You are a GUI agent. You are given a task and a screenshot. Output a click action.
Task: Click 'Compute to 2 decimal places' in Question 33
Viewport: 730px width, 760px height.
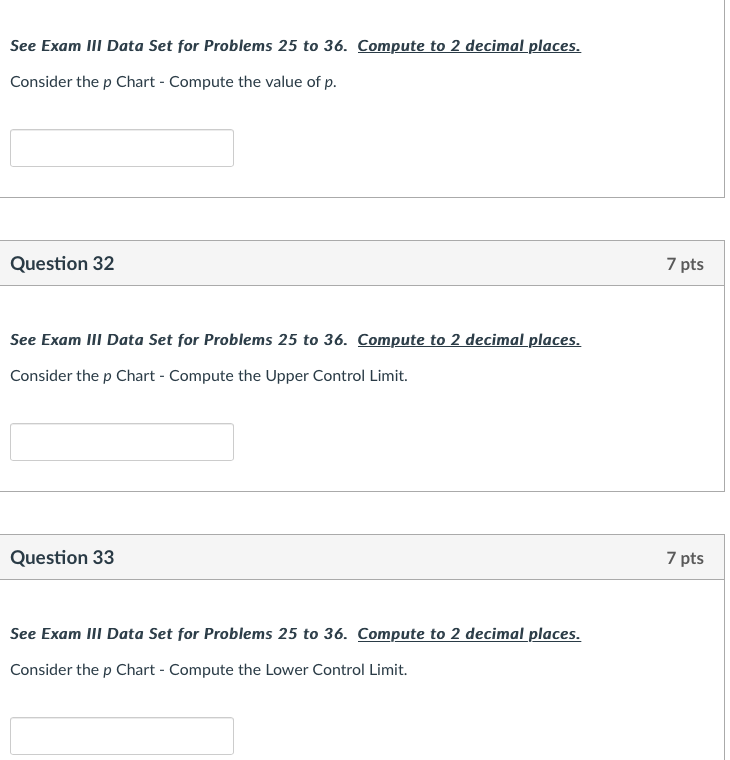click(x=469, y=633)
